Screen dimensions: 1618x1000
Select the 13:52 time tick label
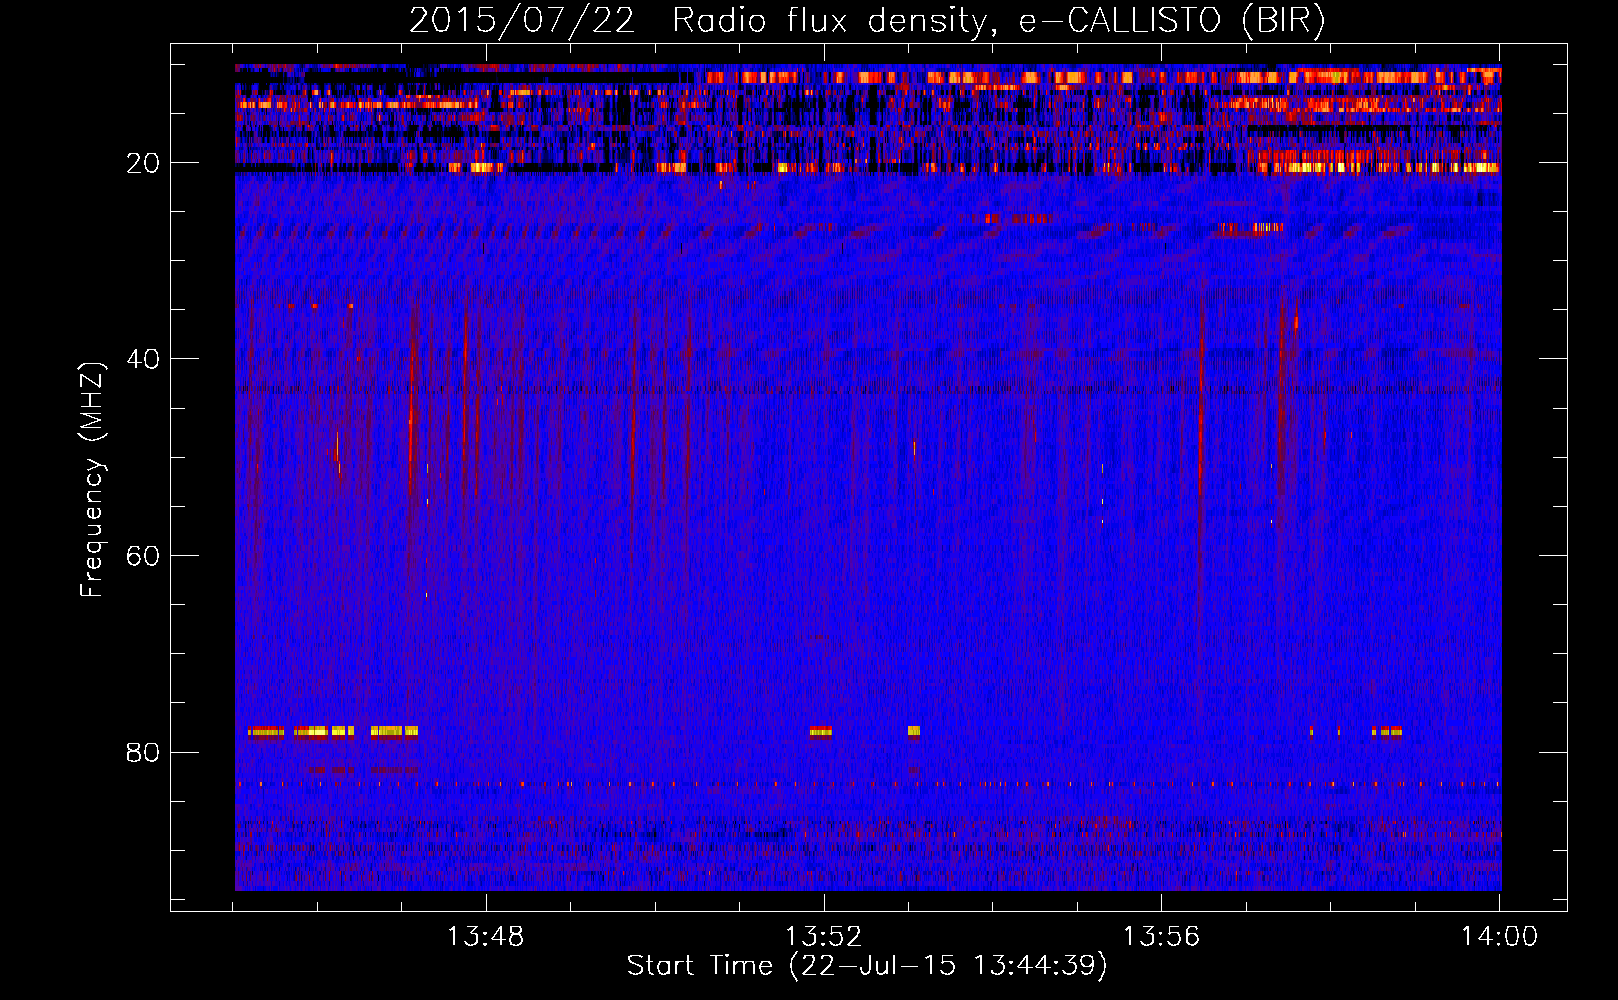[824, 937]
